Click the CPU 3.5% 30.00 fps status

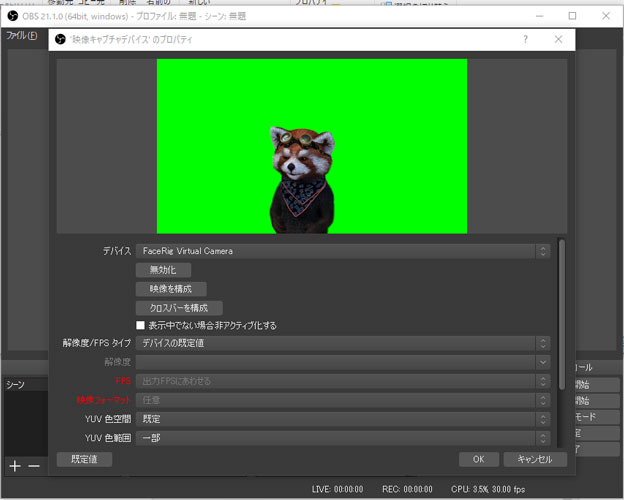pyautogui.click(x=488, y=489)
